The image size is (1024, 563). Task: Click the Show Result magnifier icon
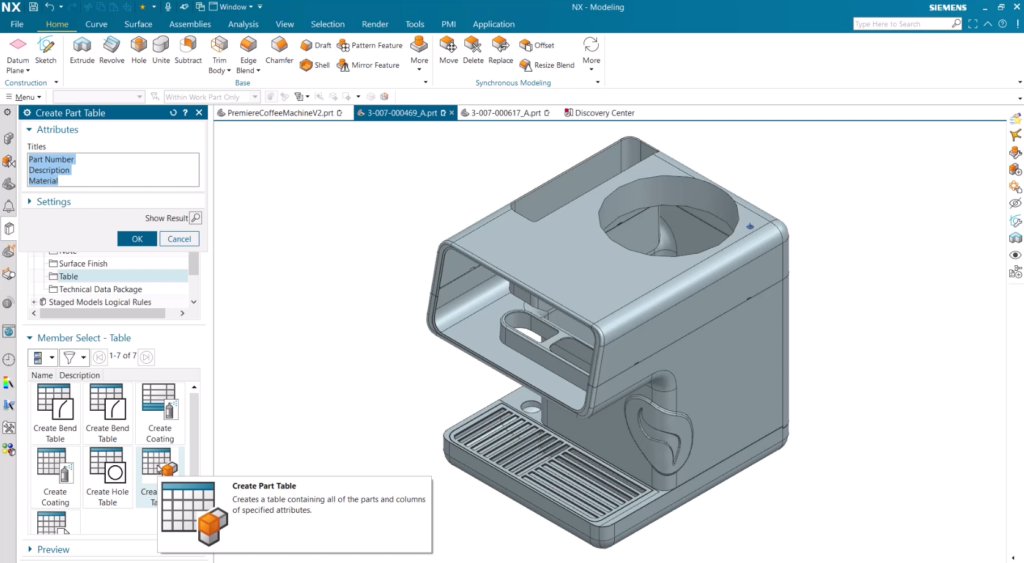(x=195, y=217)
